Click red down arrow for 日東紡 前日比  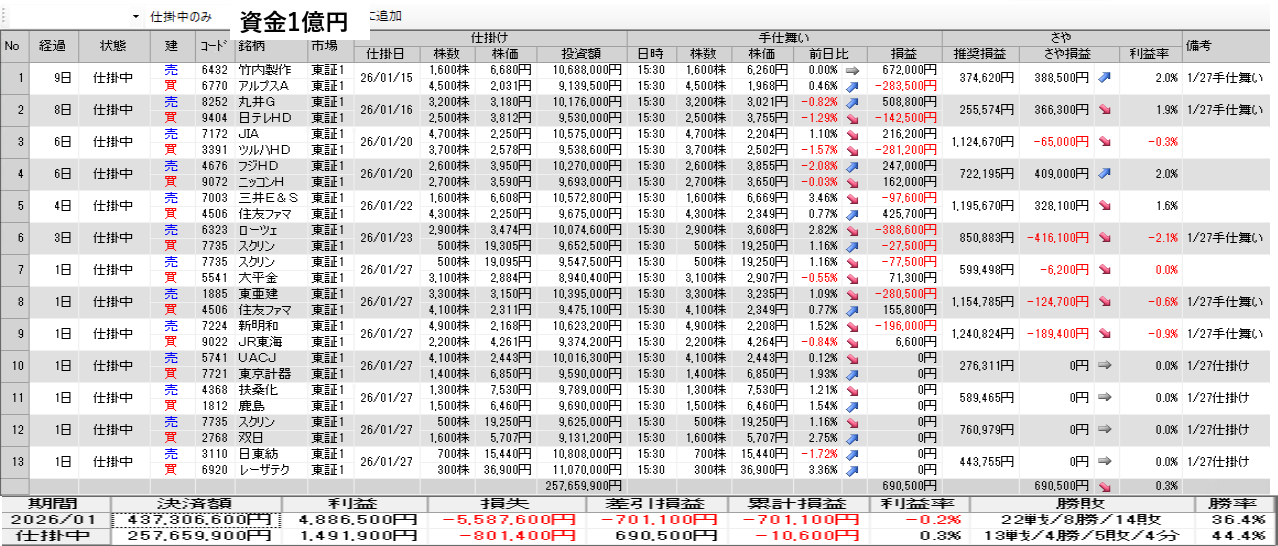pyautogui.click(x=852, y=454)
